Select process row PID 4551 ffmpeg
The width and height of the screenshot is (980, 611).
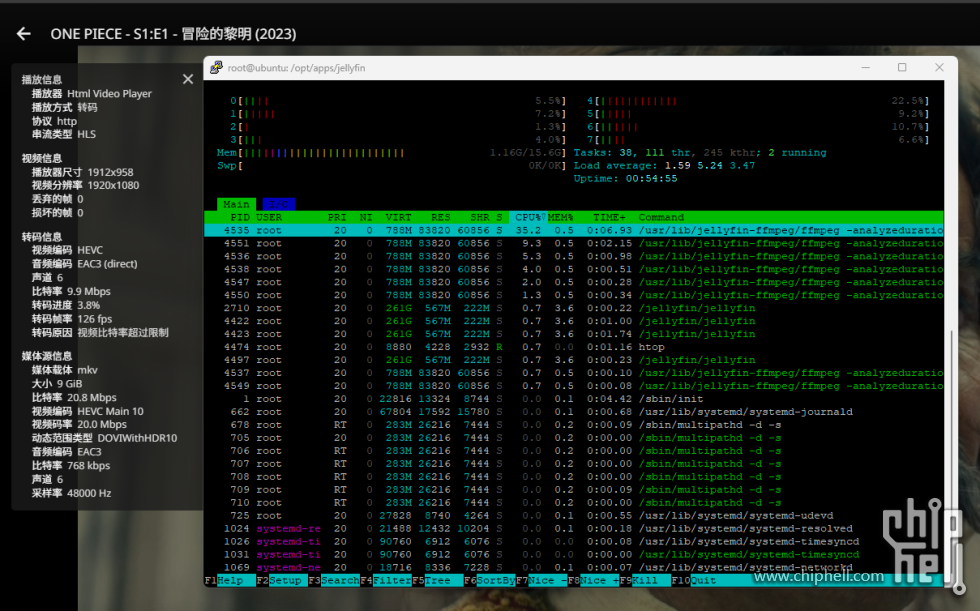pos(574,244)
